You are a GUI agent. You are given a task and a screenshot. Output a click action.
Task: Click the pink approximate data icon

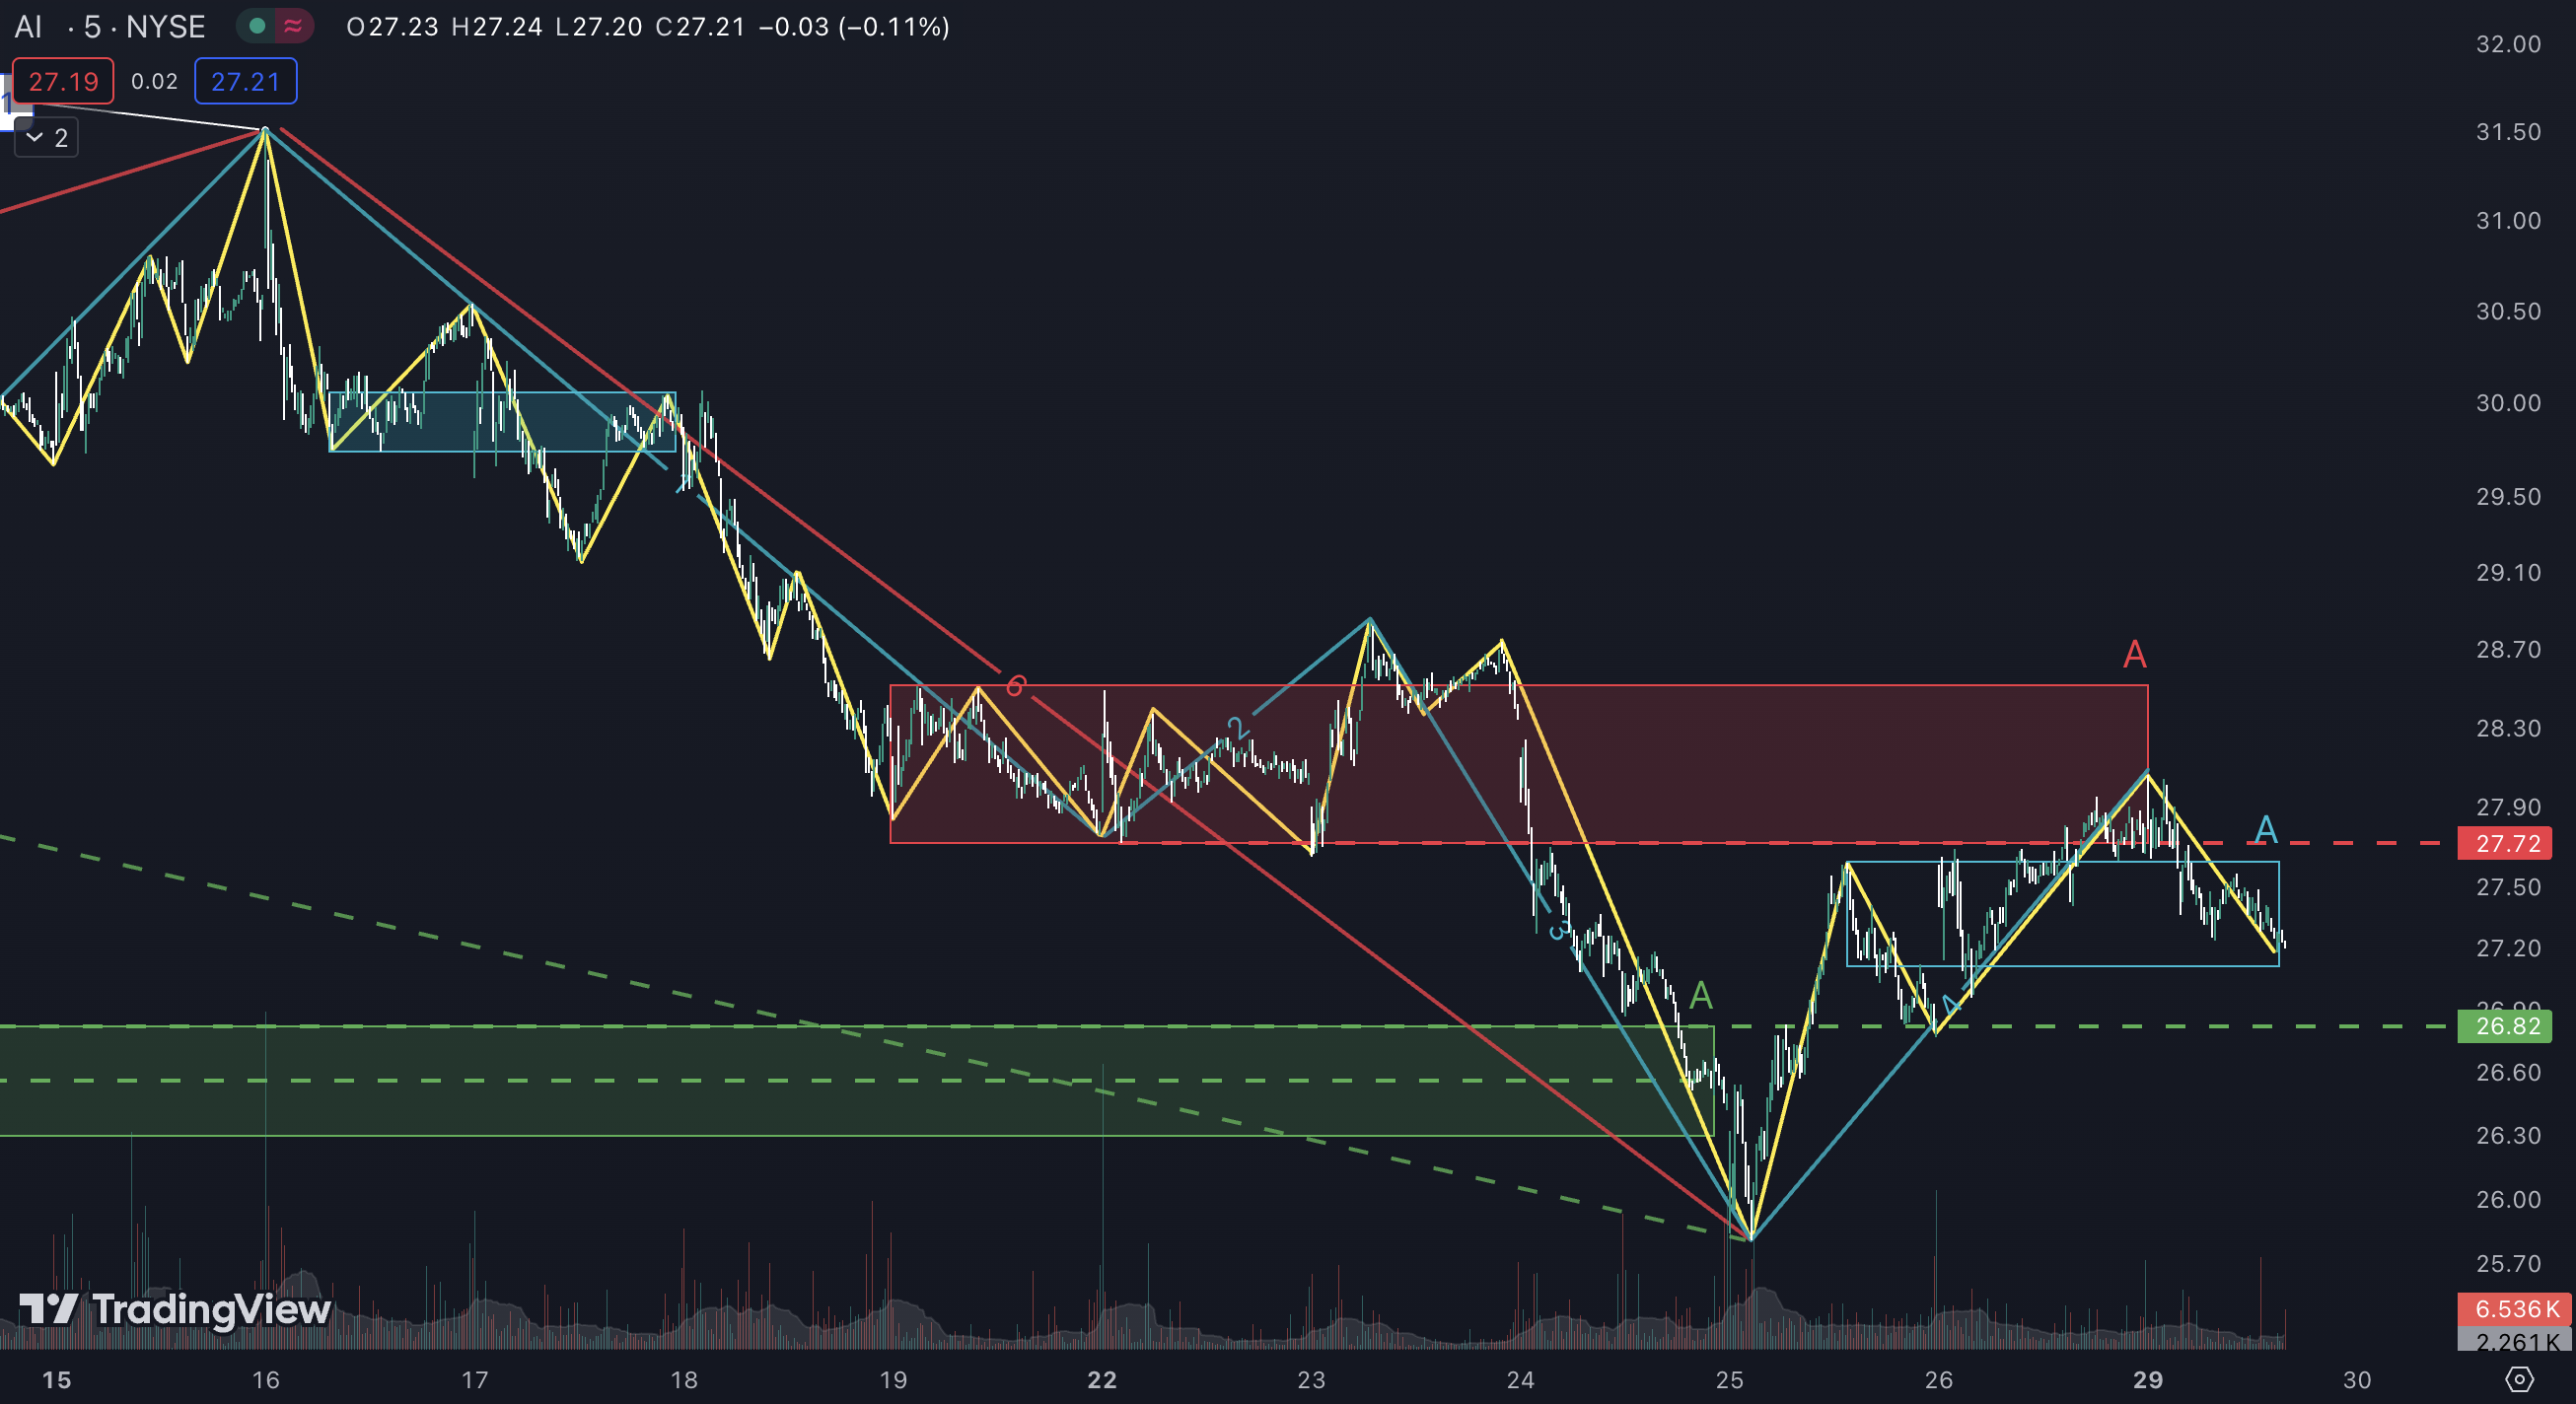pyautogui.click(x=293, y=26)
